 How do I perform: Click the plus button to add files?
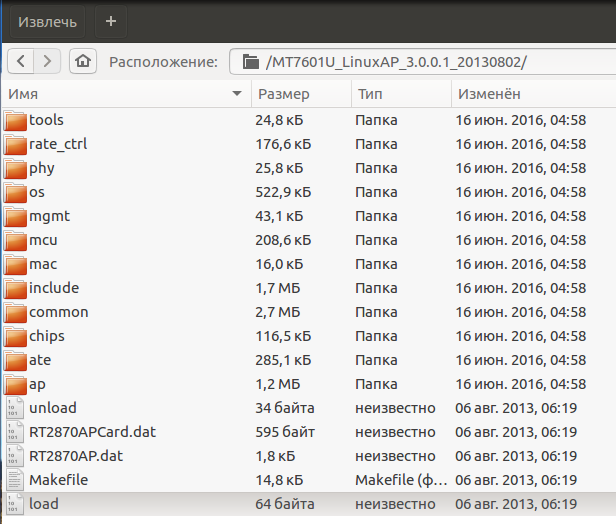coord(111,21)
